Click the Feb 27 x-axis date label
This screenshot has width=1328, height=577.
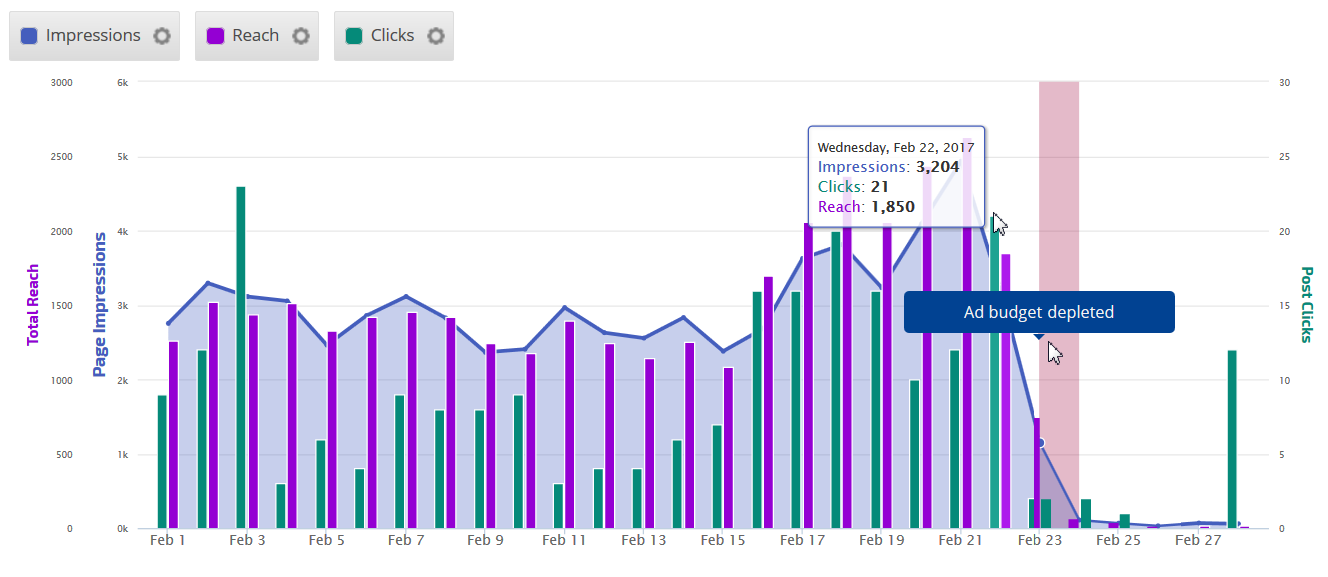click(1197, 540)
